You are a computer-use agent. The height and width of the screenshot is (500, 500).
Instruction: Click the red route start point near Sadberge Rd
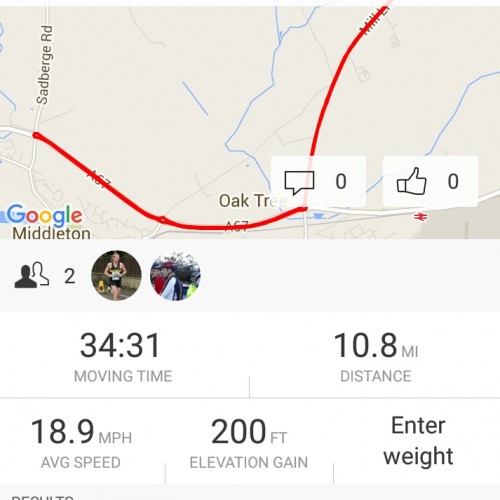point(36,135)
